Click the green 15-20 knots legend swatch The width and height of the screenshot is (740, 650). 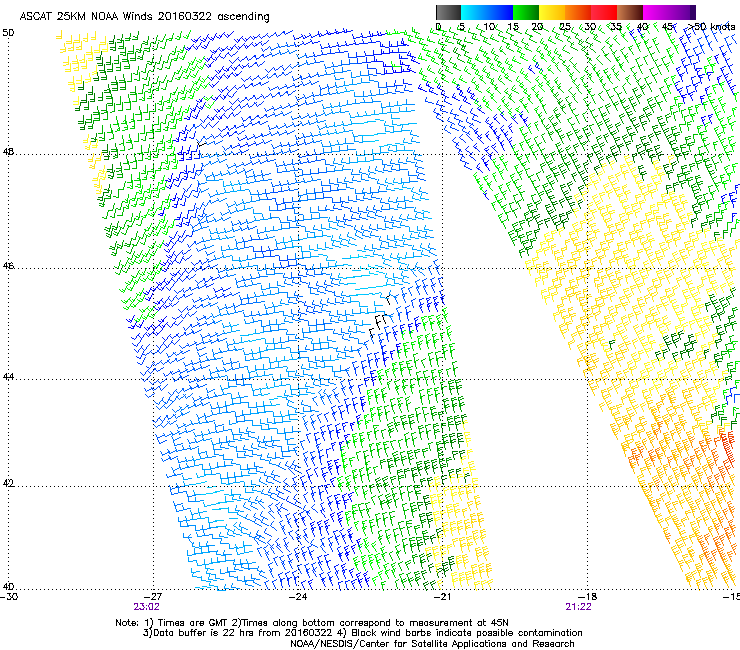click(526, 12)
